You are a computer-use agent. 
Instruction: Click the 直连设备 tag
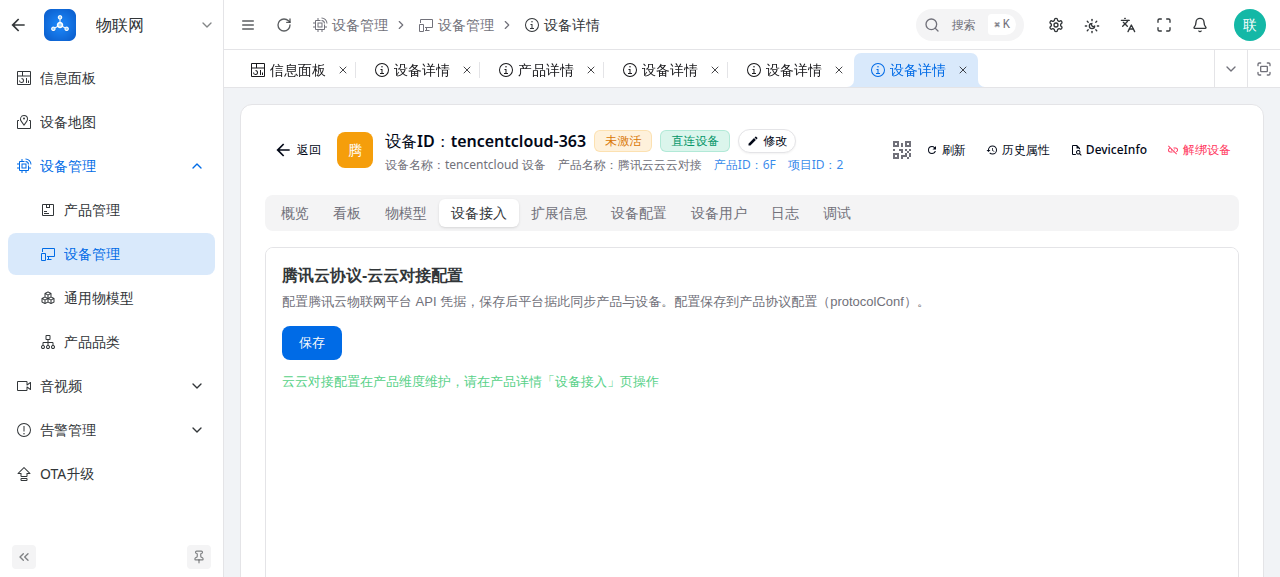(695, 141)
